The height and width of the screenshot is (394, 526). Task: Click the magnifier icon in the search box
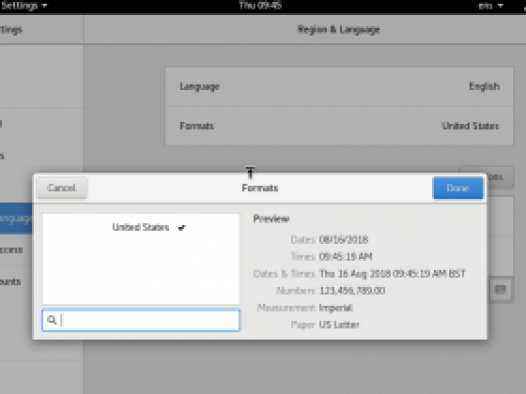[52, 320]
